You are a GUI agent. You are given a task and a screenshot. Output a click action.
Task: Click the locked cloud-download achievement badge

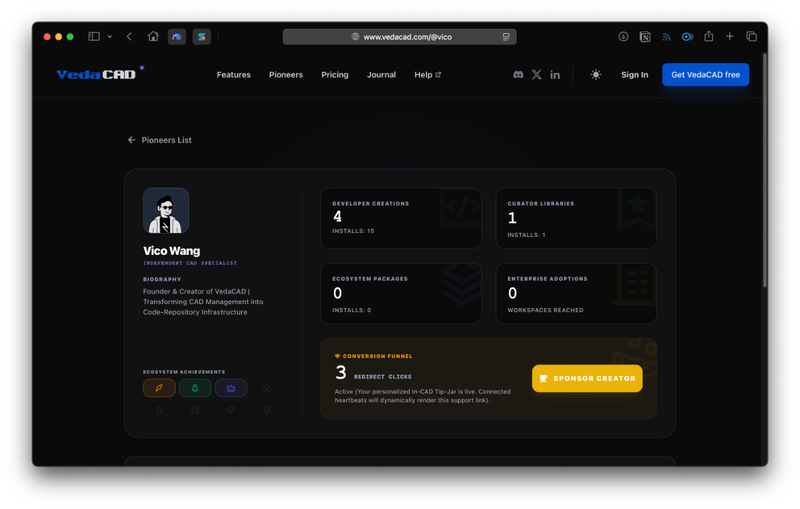266,388
